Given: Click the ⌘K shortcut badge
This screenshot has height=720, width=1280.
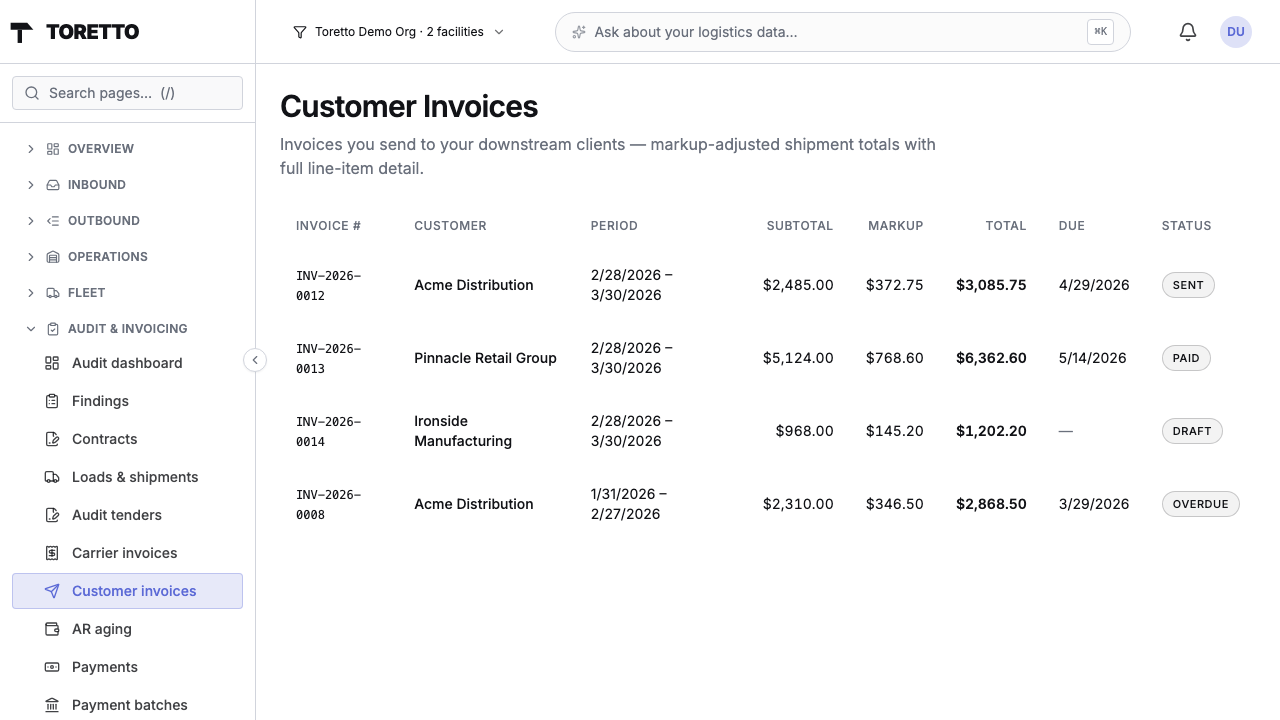Looking at the screenshot, I should [1100, 32].
